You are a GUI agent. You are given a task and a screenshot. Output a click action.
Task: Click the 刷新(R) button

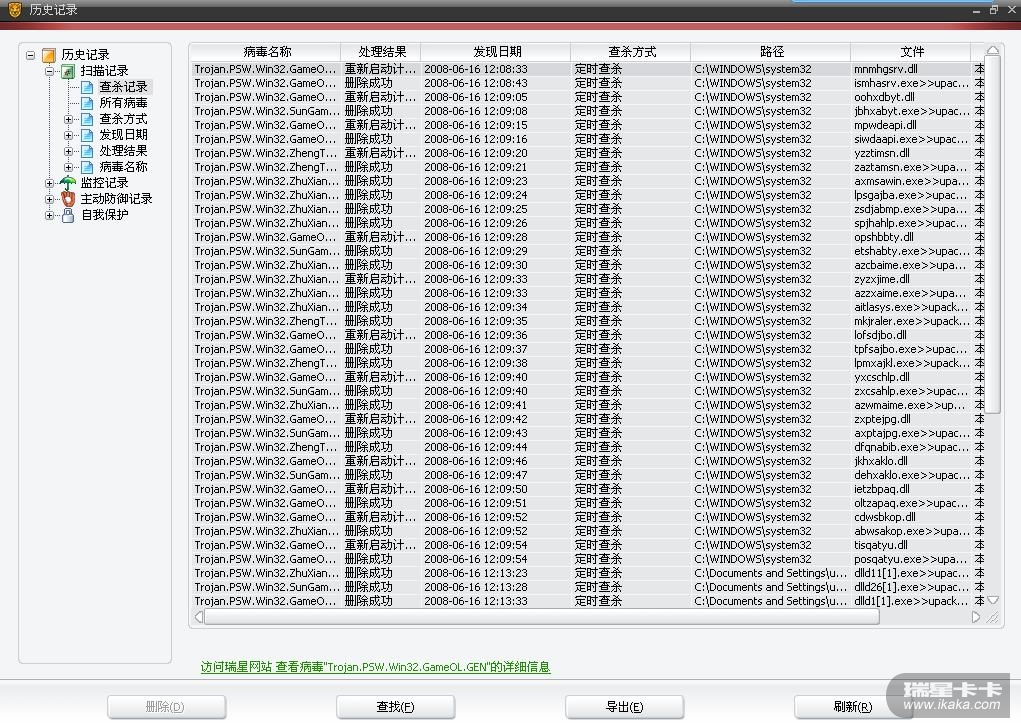coord(853,707)
